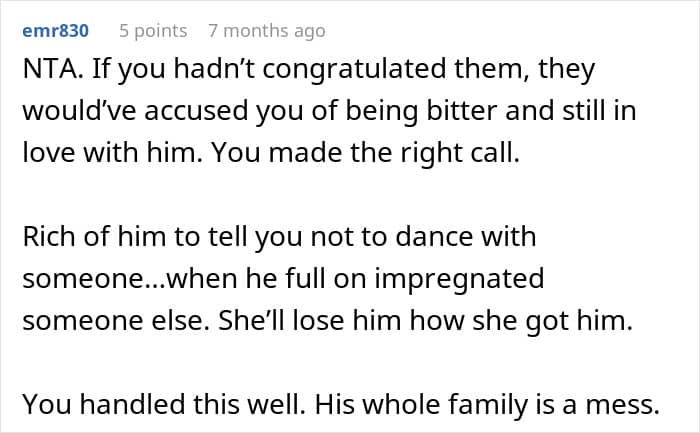Click the line ending with congratulated them, they
The image size is (700, 433).
(x=308, y=71)
